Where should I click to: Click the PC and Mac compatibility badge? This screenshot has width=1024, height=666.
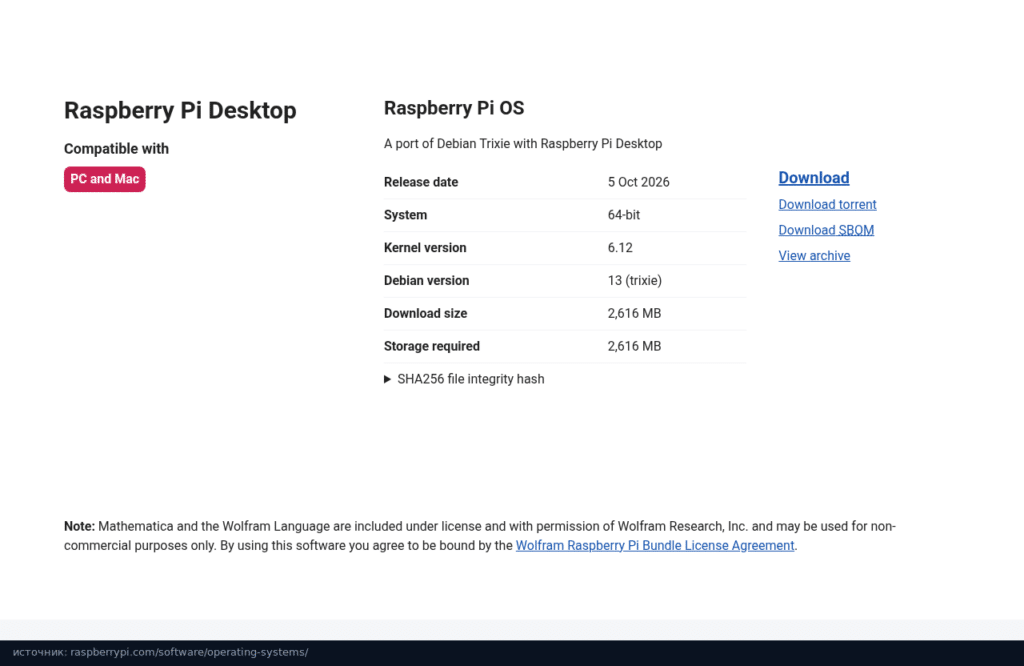pyautogui.click(x=104, y=179)
